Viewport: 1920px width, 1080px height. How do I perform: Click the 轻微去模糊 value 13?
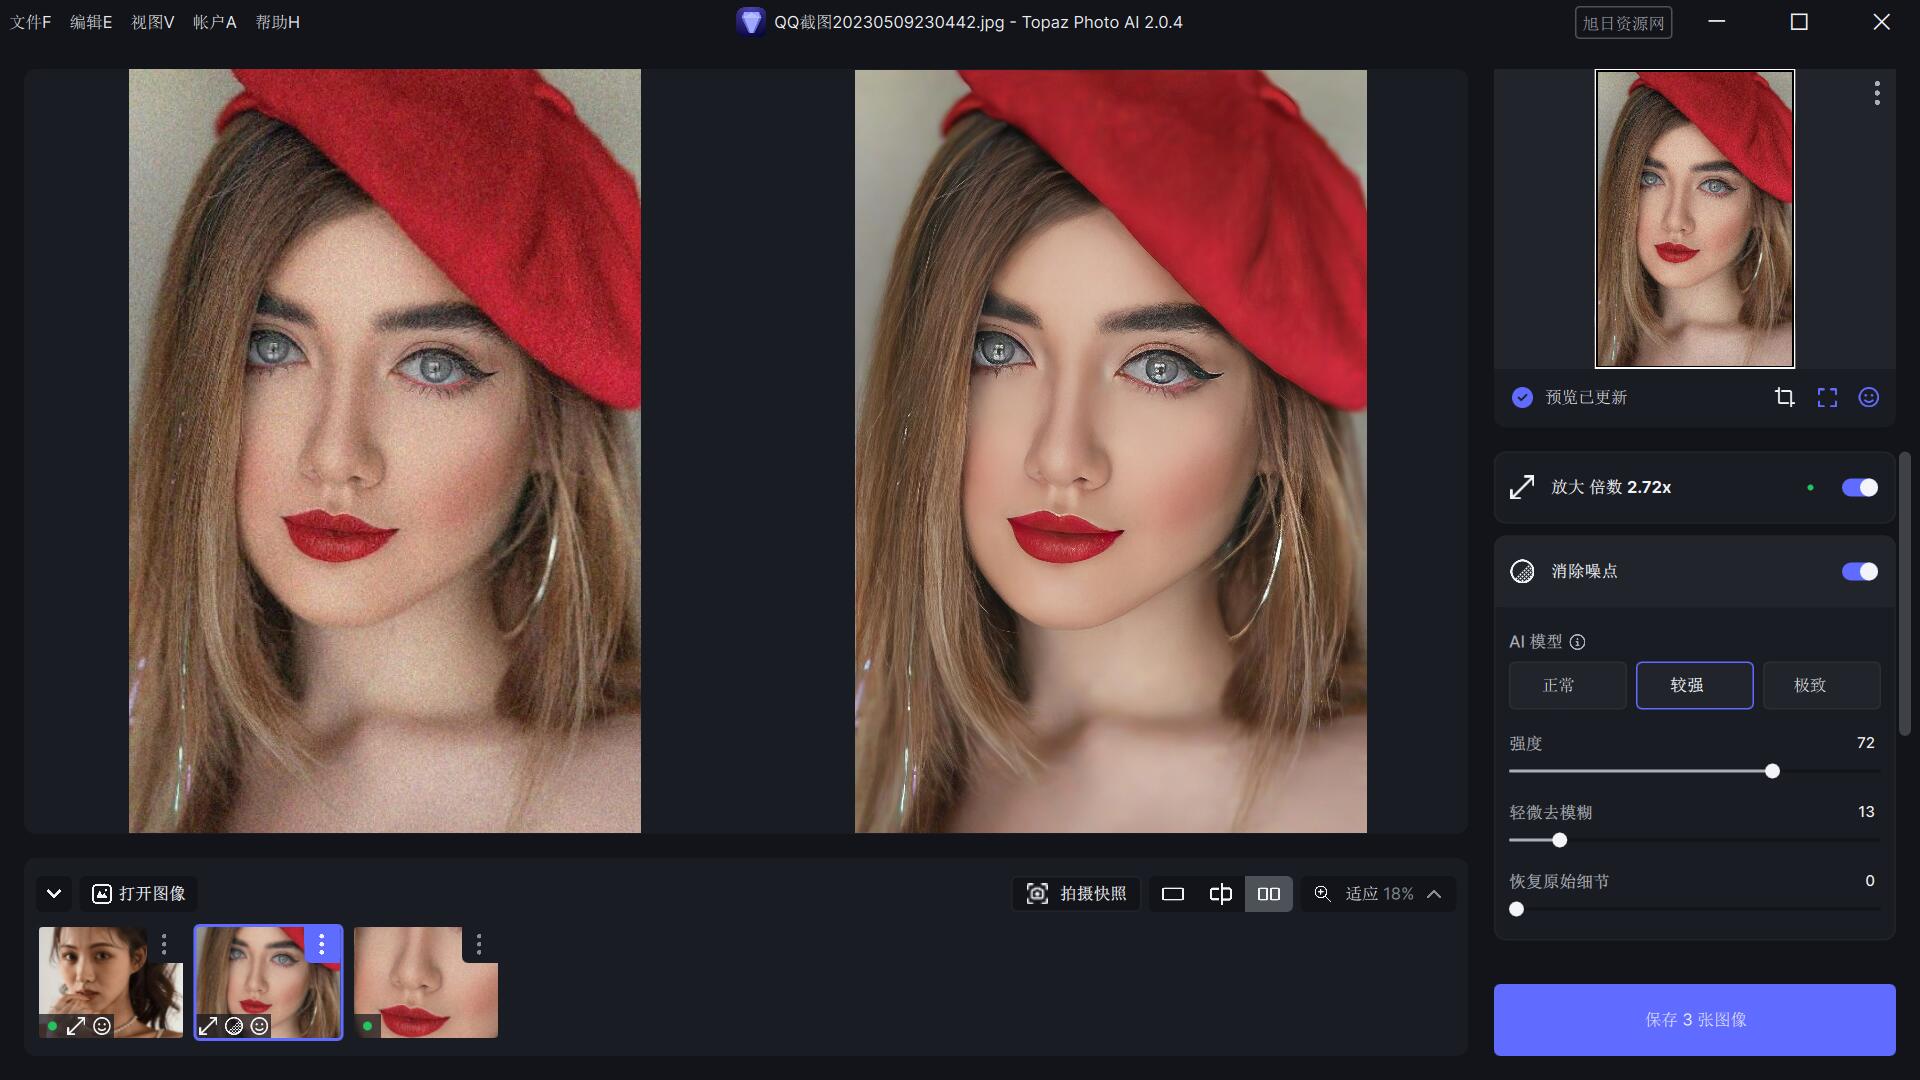pyautogui.click(x=1865, y=811)
